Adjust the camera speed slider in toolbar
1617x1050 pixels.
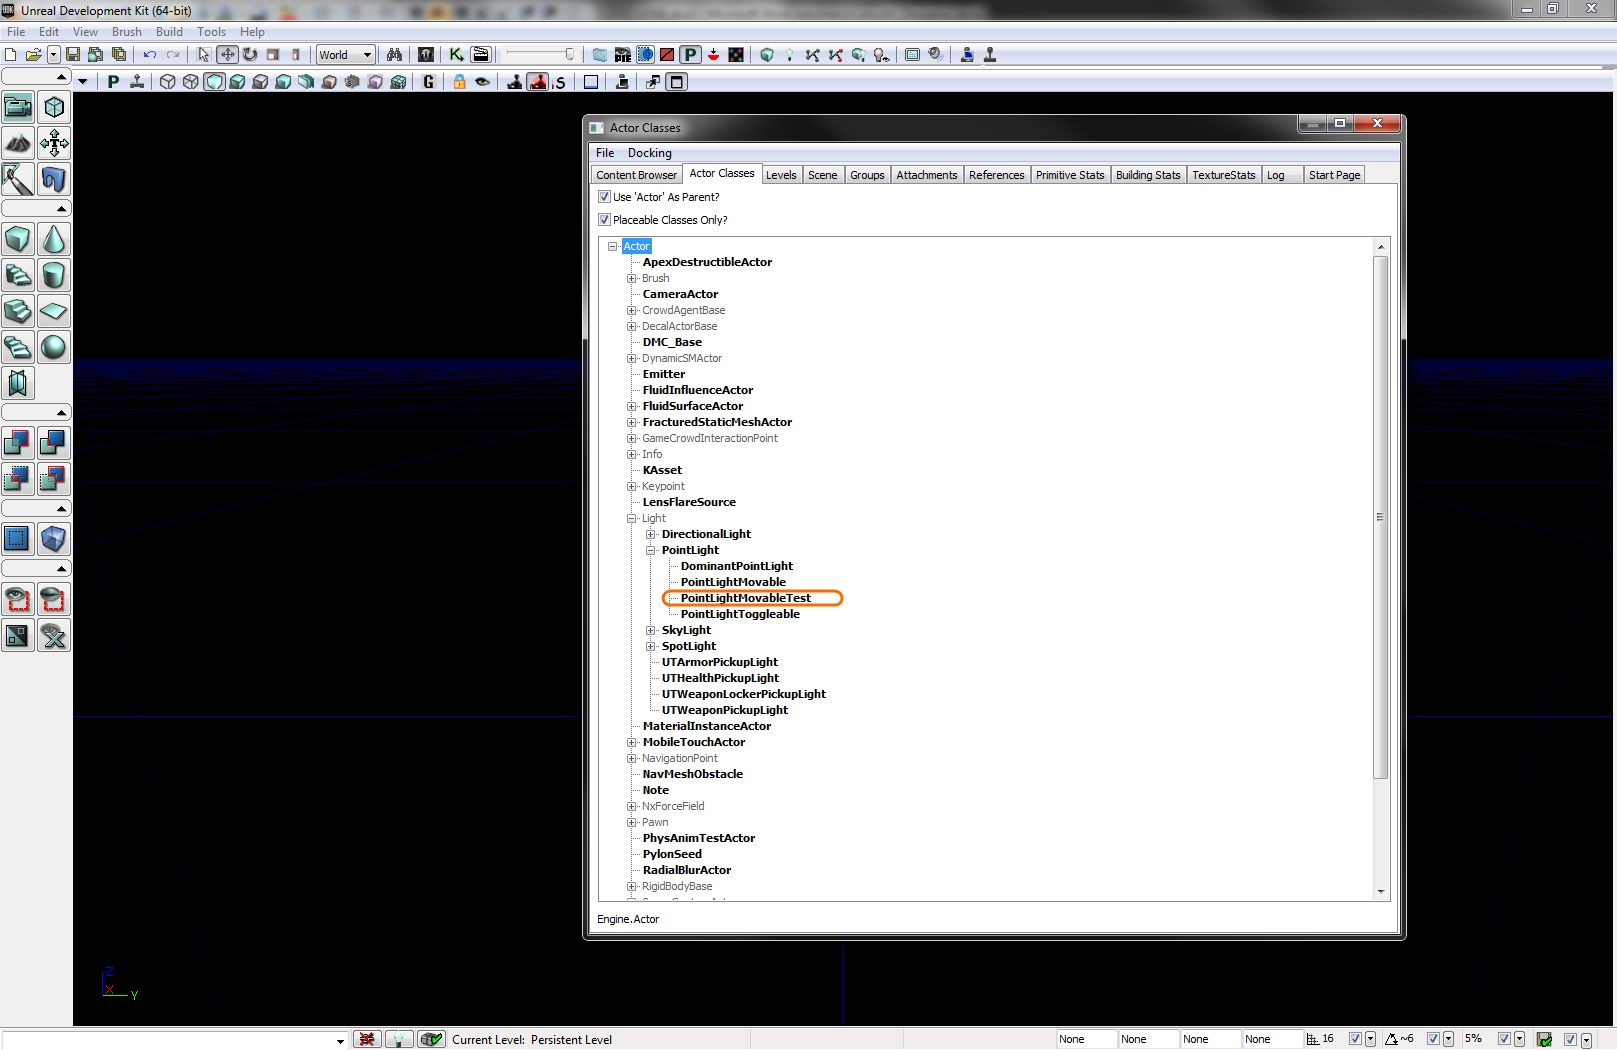(x=540, y=55)
